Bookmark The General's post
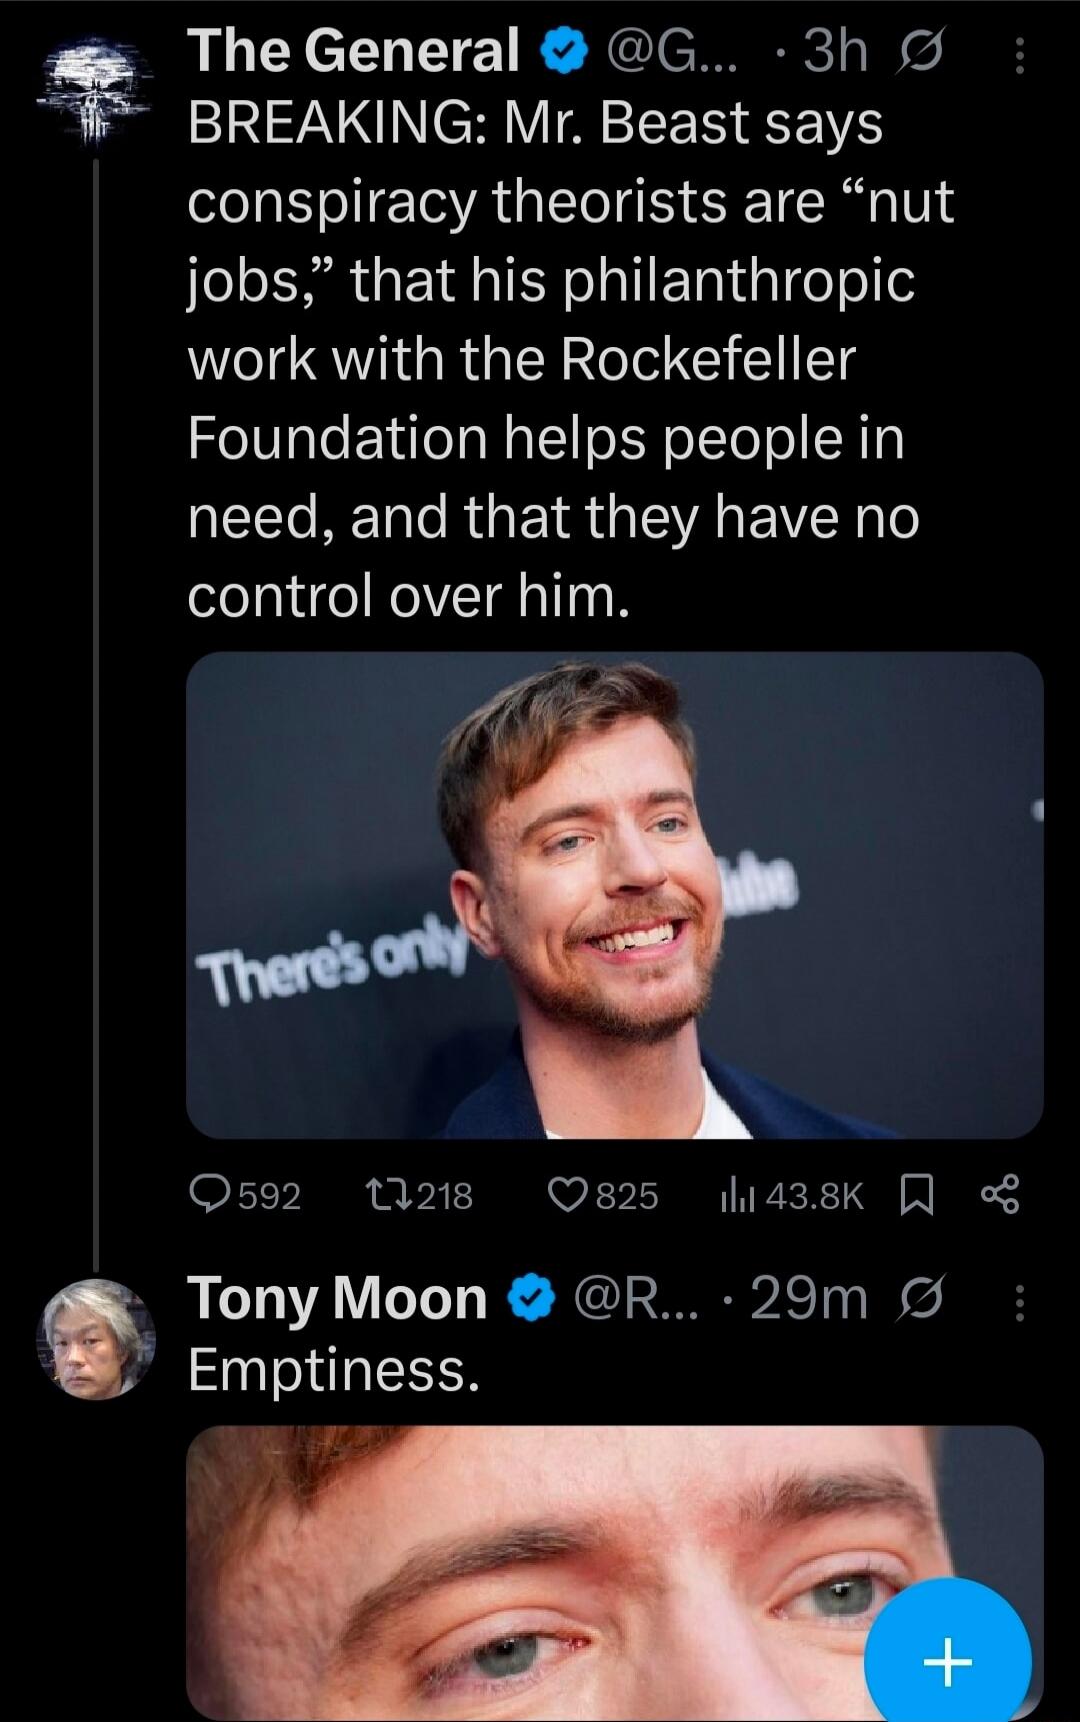1080x1722 pixels. click(917, 1194)
